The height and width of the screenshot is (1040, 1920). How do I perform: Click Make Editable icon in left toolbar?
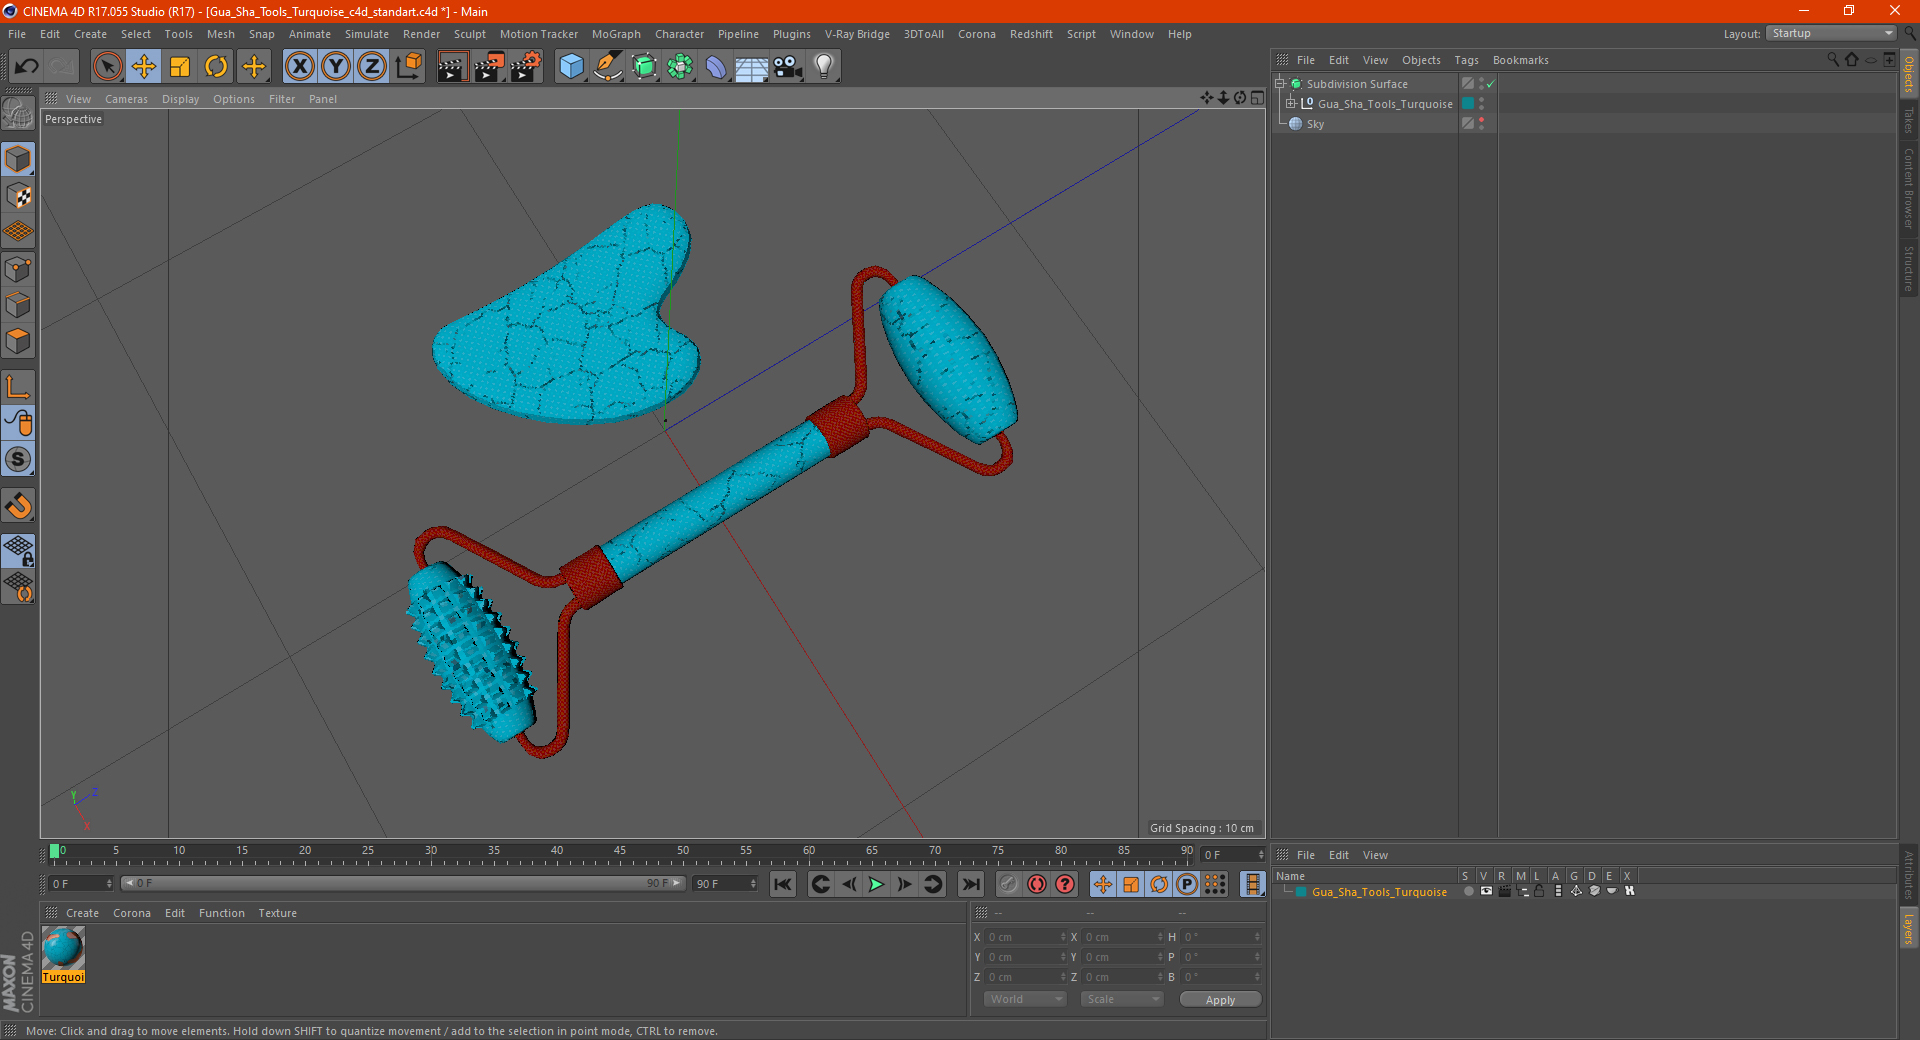tap(18, 113)
